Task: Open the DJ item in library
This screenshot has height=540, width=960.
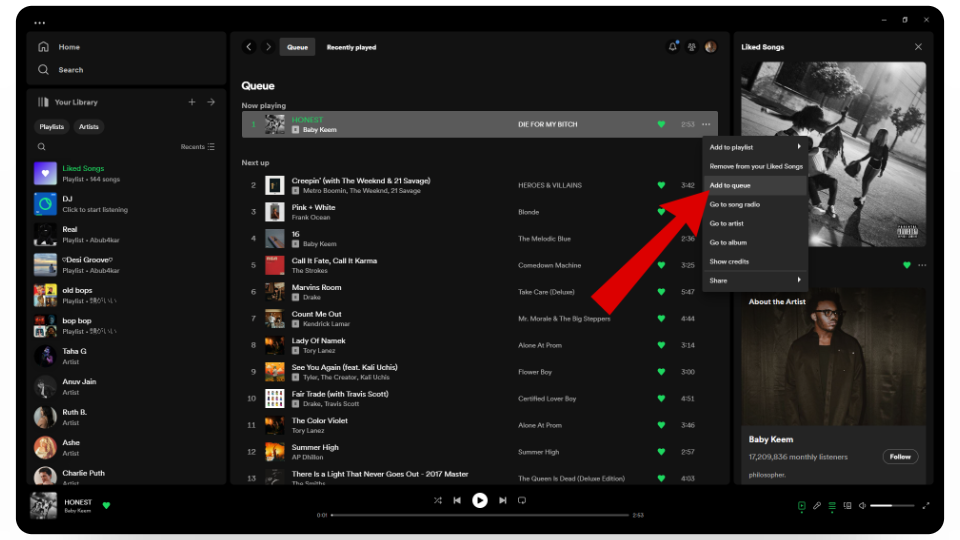Action: 125,204
